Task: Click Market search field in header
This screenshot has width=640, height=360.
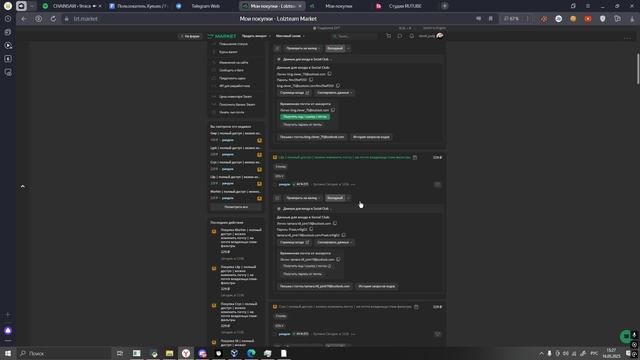Action: (354, 36)
